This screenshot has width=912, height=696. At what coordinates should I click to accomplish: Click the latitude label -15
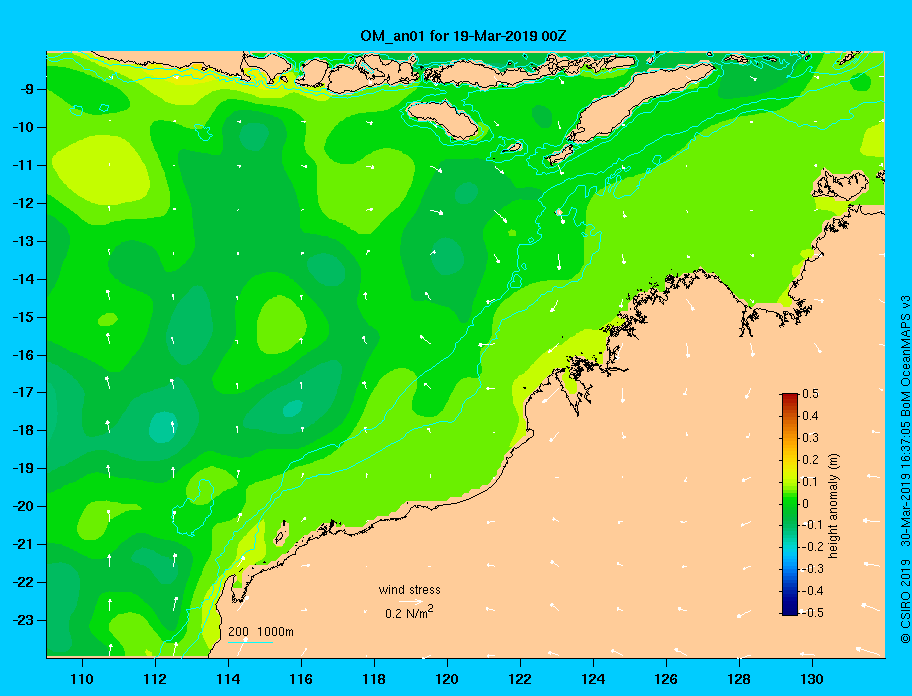point(23,317)
